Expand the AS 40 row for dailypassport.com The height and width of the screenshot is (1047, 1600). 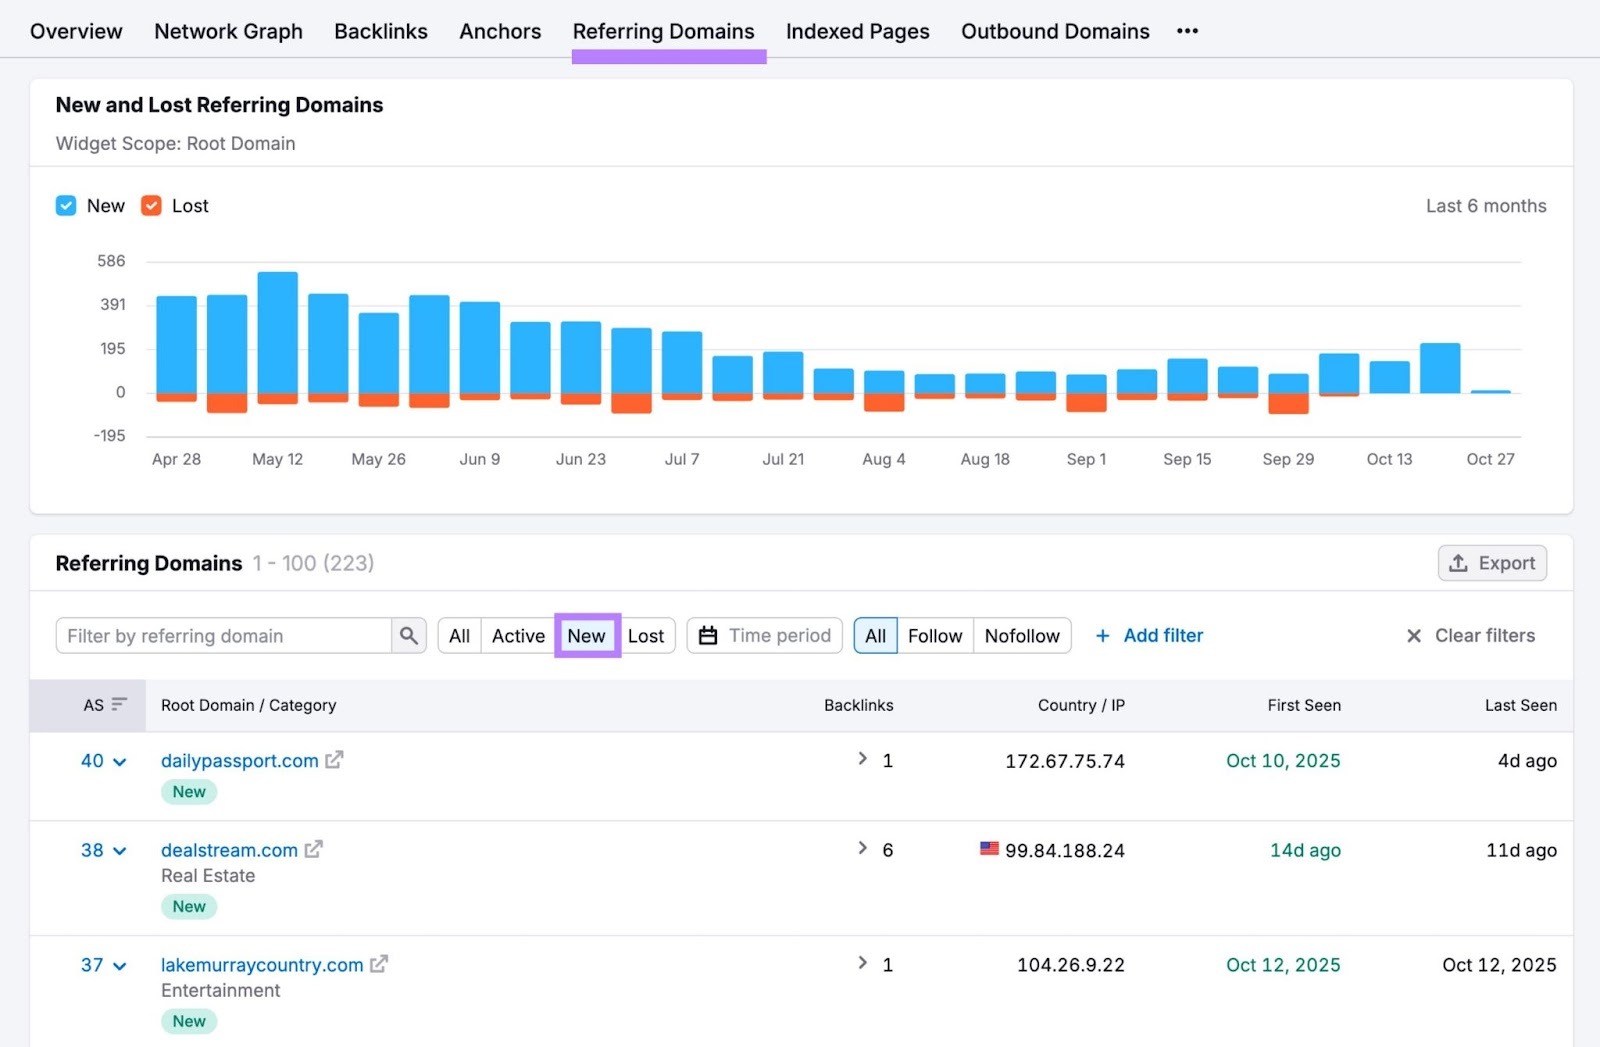pyautogui.click(x=120, y=760)
